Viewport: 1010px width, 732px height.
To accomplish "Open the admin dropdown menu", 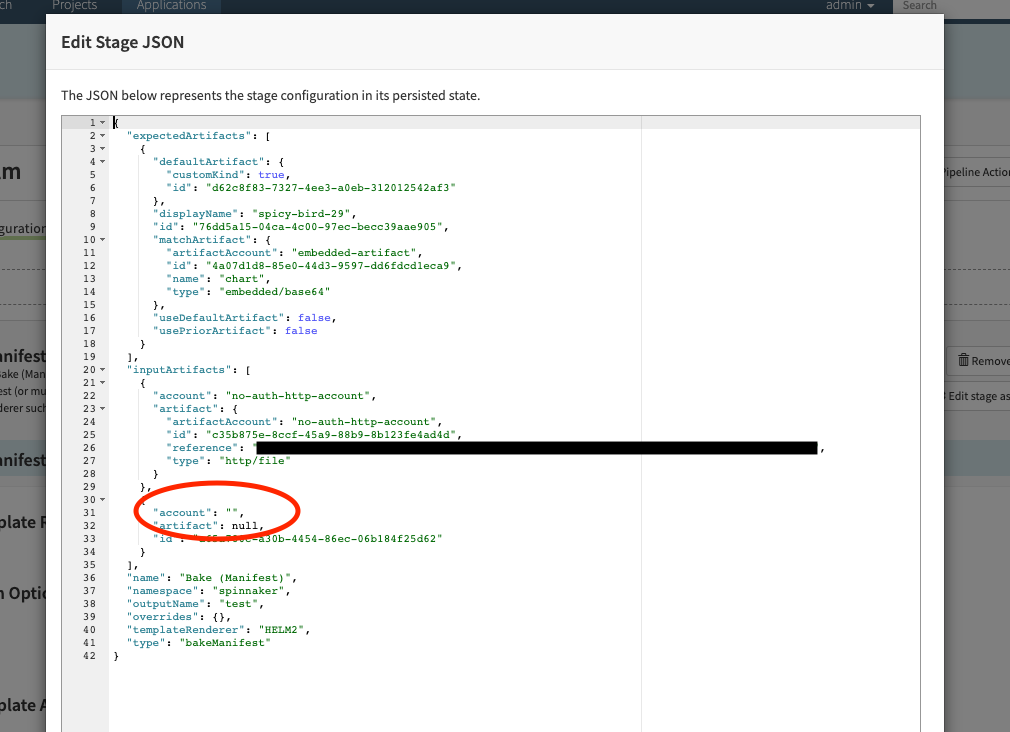I will pos(850,5).
